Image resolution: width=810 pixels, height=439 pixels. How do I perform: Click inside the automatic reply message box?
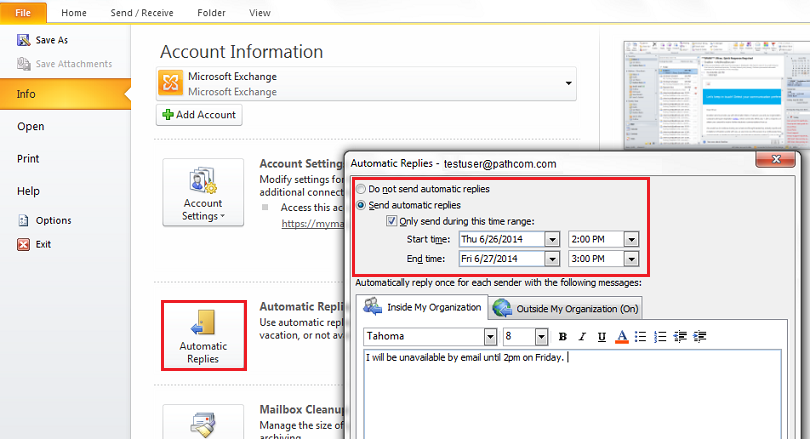point(572,395)
